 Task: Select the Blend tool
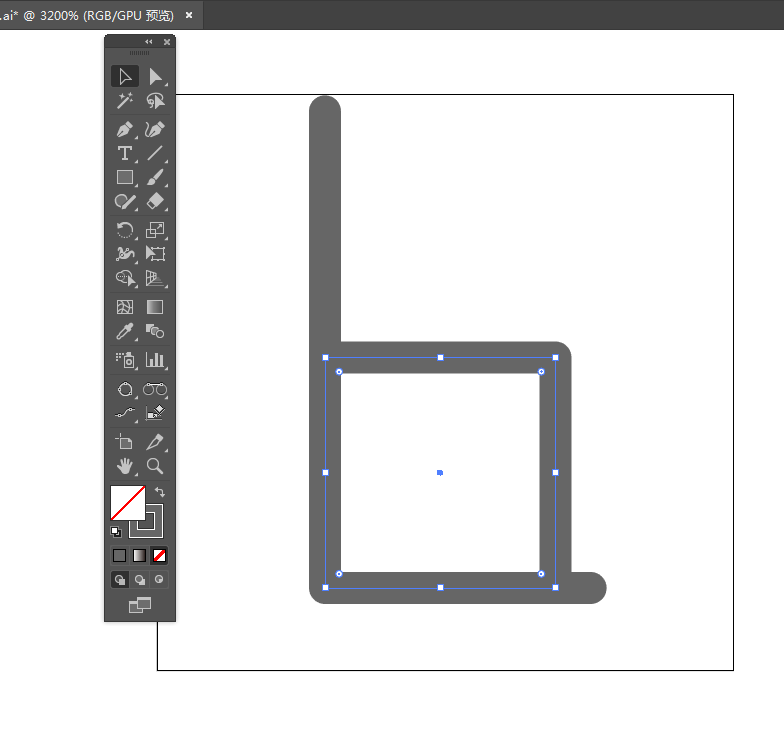[x=155, y=331]
